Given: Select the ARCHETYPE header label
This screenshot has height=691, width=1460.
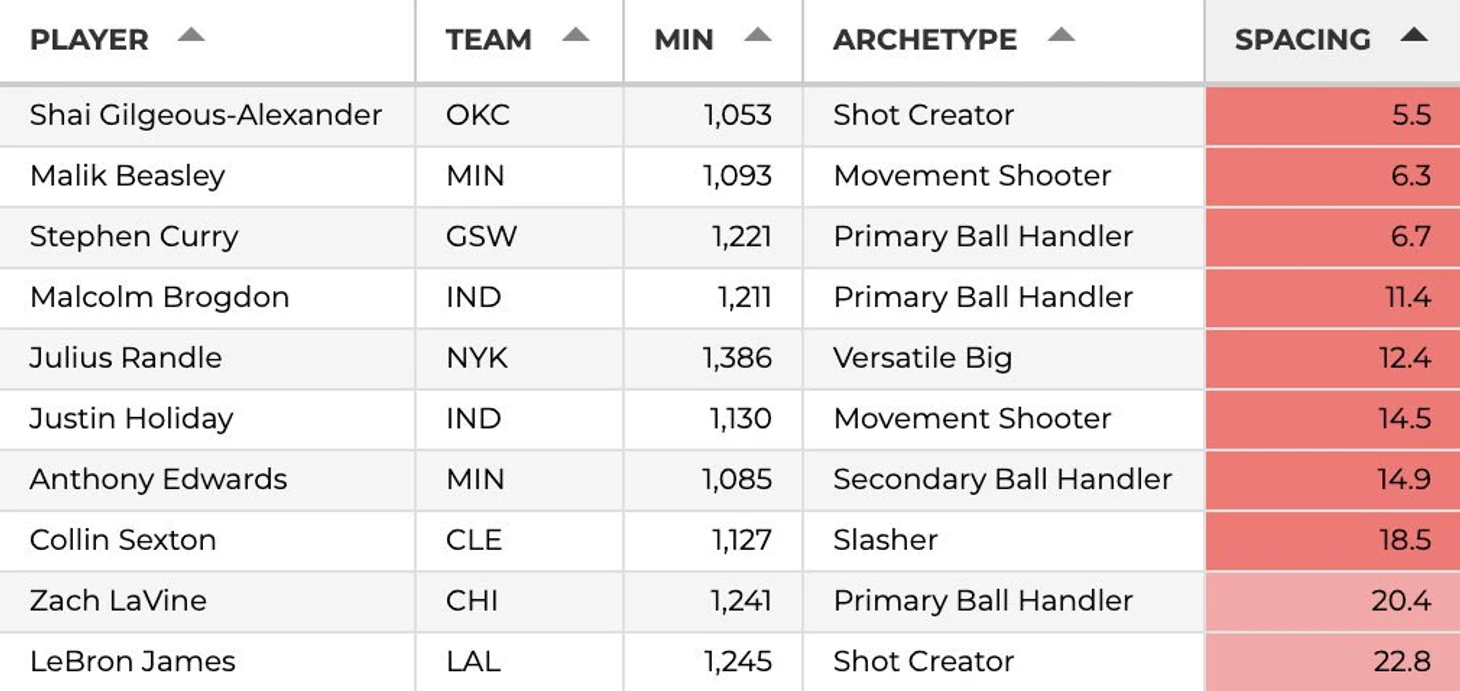Looking at the screenshot, I should (925, 40).
